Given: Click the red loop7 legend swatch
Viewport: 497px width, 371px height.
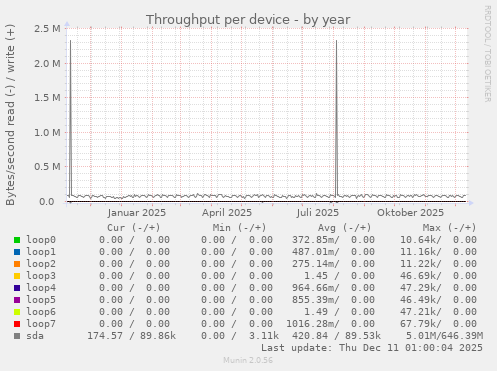Looking at the screenshot, I should click(x=17, y=324).
